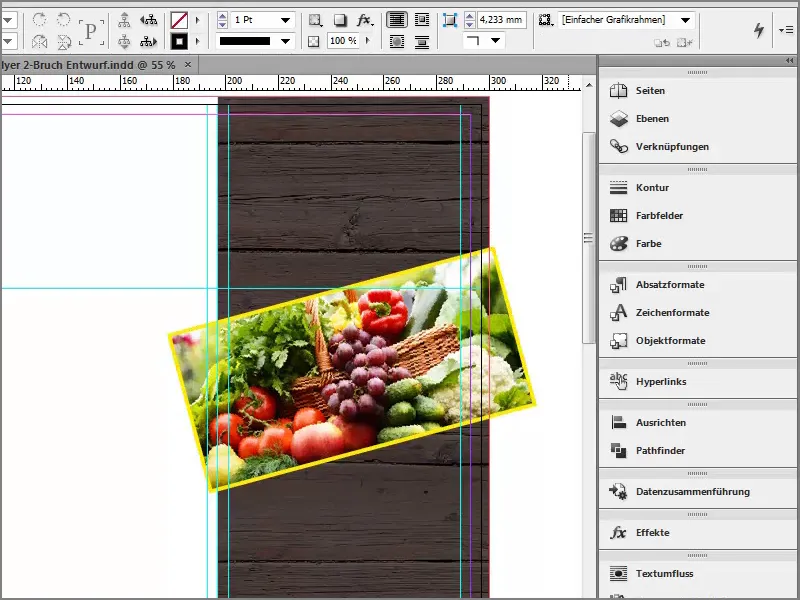
Task: Click the object style icon
Action: (x=545, y=20)
